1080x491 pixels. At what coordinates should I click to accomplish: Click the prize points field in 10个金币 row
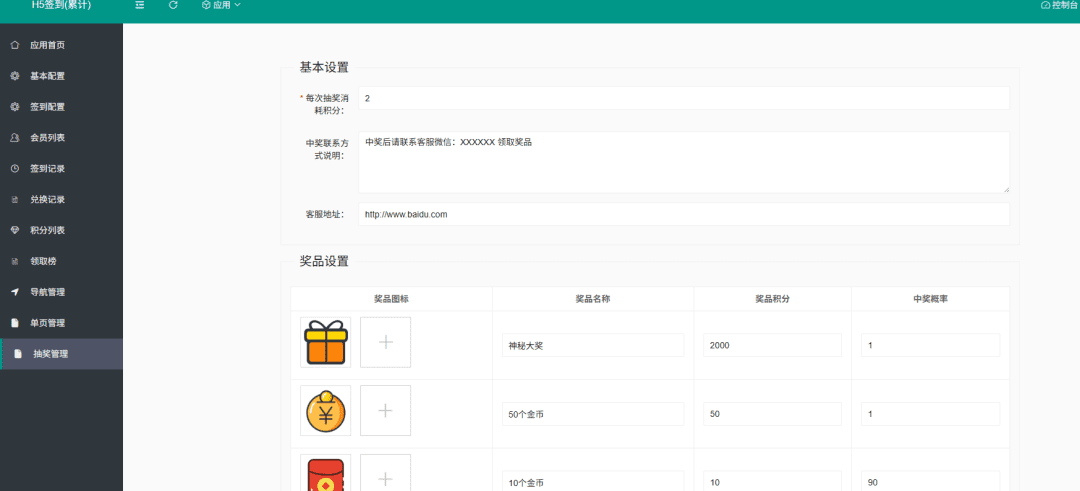[772, 481]
